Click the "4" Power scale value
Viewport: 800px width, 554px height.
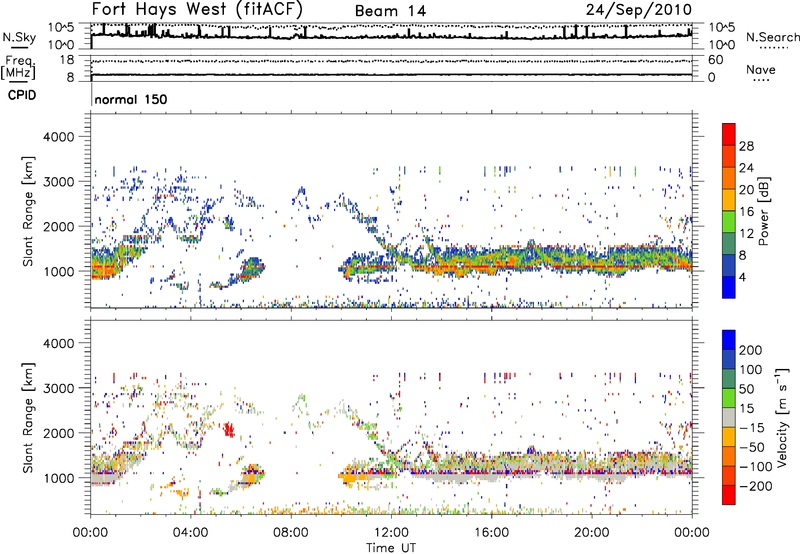743,277
